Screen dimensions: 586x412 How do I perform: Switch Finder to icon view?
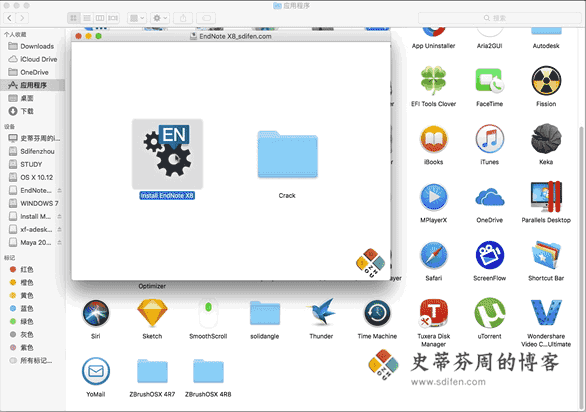coord(74,18)
